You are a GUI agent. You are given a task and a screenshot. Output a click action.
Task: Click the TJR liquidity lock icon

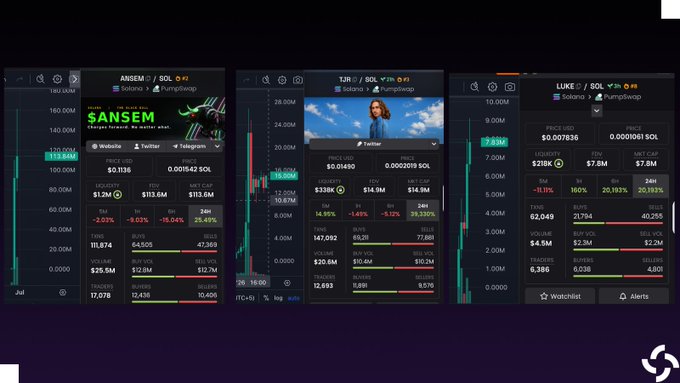(x=340, y=190)
